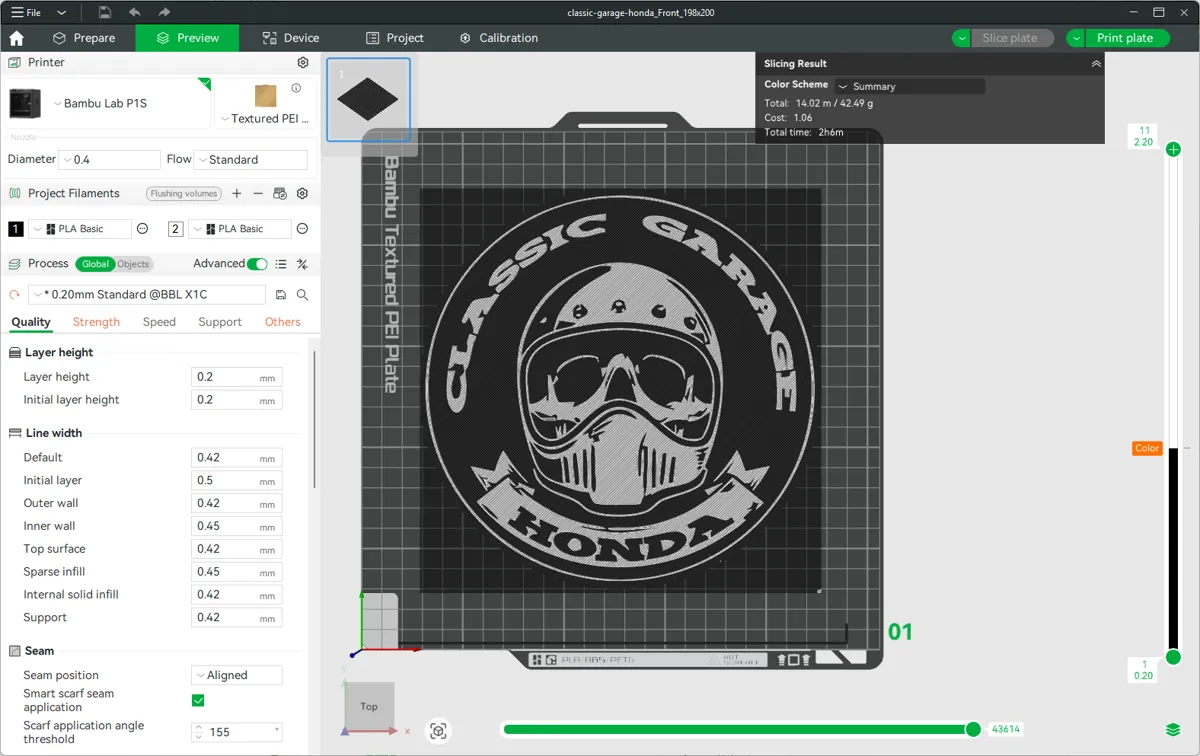Toggle Advanced settings switch
The height and width of the screenshot is (756, 1200).
coord(258,264)
